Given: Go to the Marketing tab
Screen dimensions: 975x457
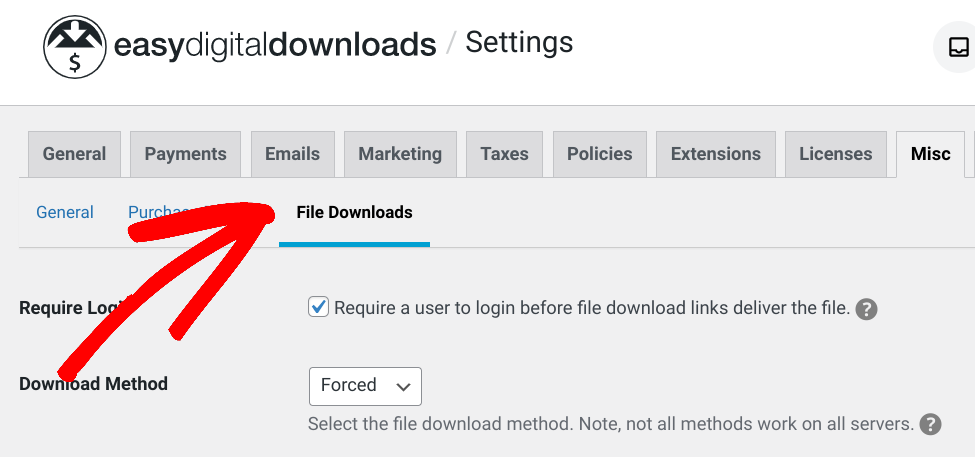Looking at the screenshot, I should point(400,154).
